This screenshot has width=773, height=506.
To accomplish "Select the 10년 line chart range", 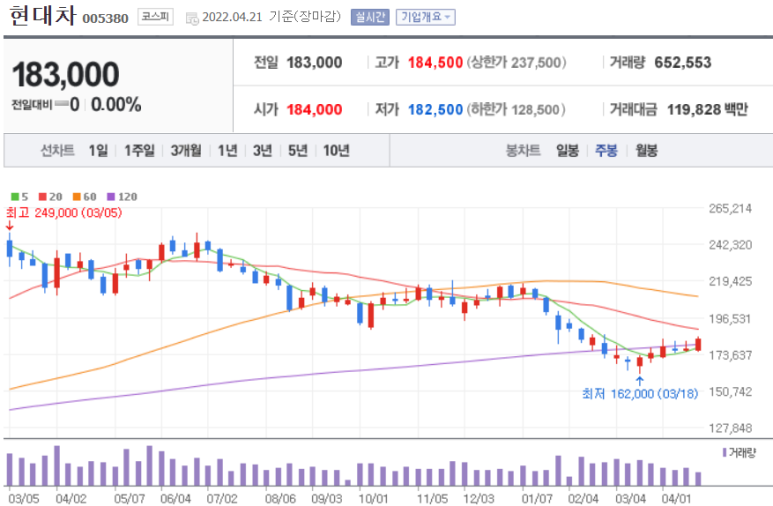I will tap(336, 151).
